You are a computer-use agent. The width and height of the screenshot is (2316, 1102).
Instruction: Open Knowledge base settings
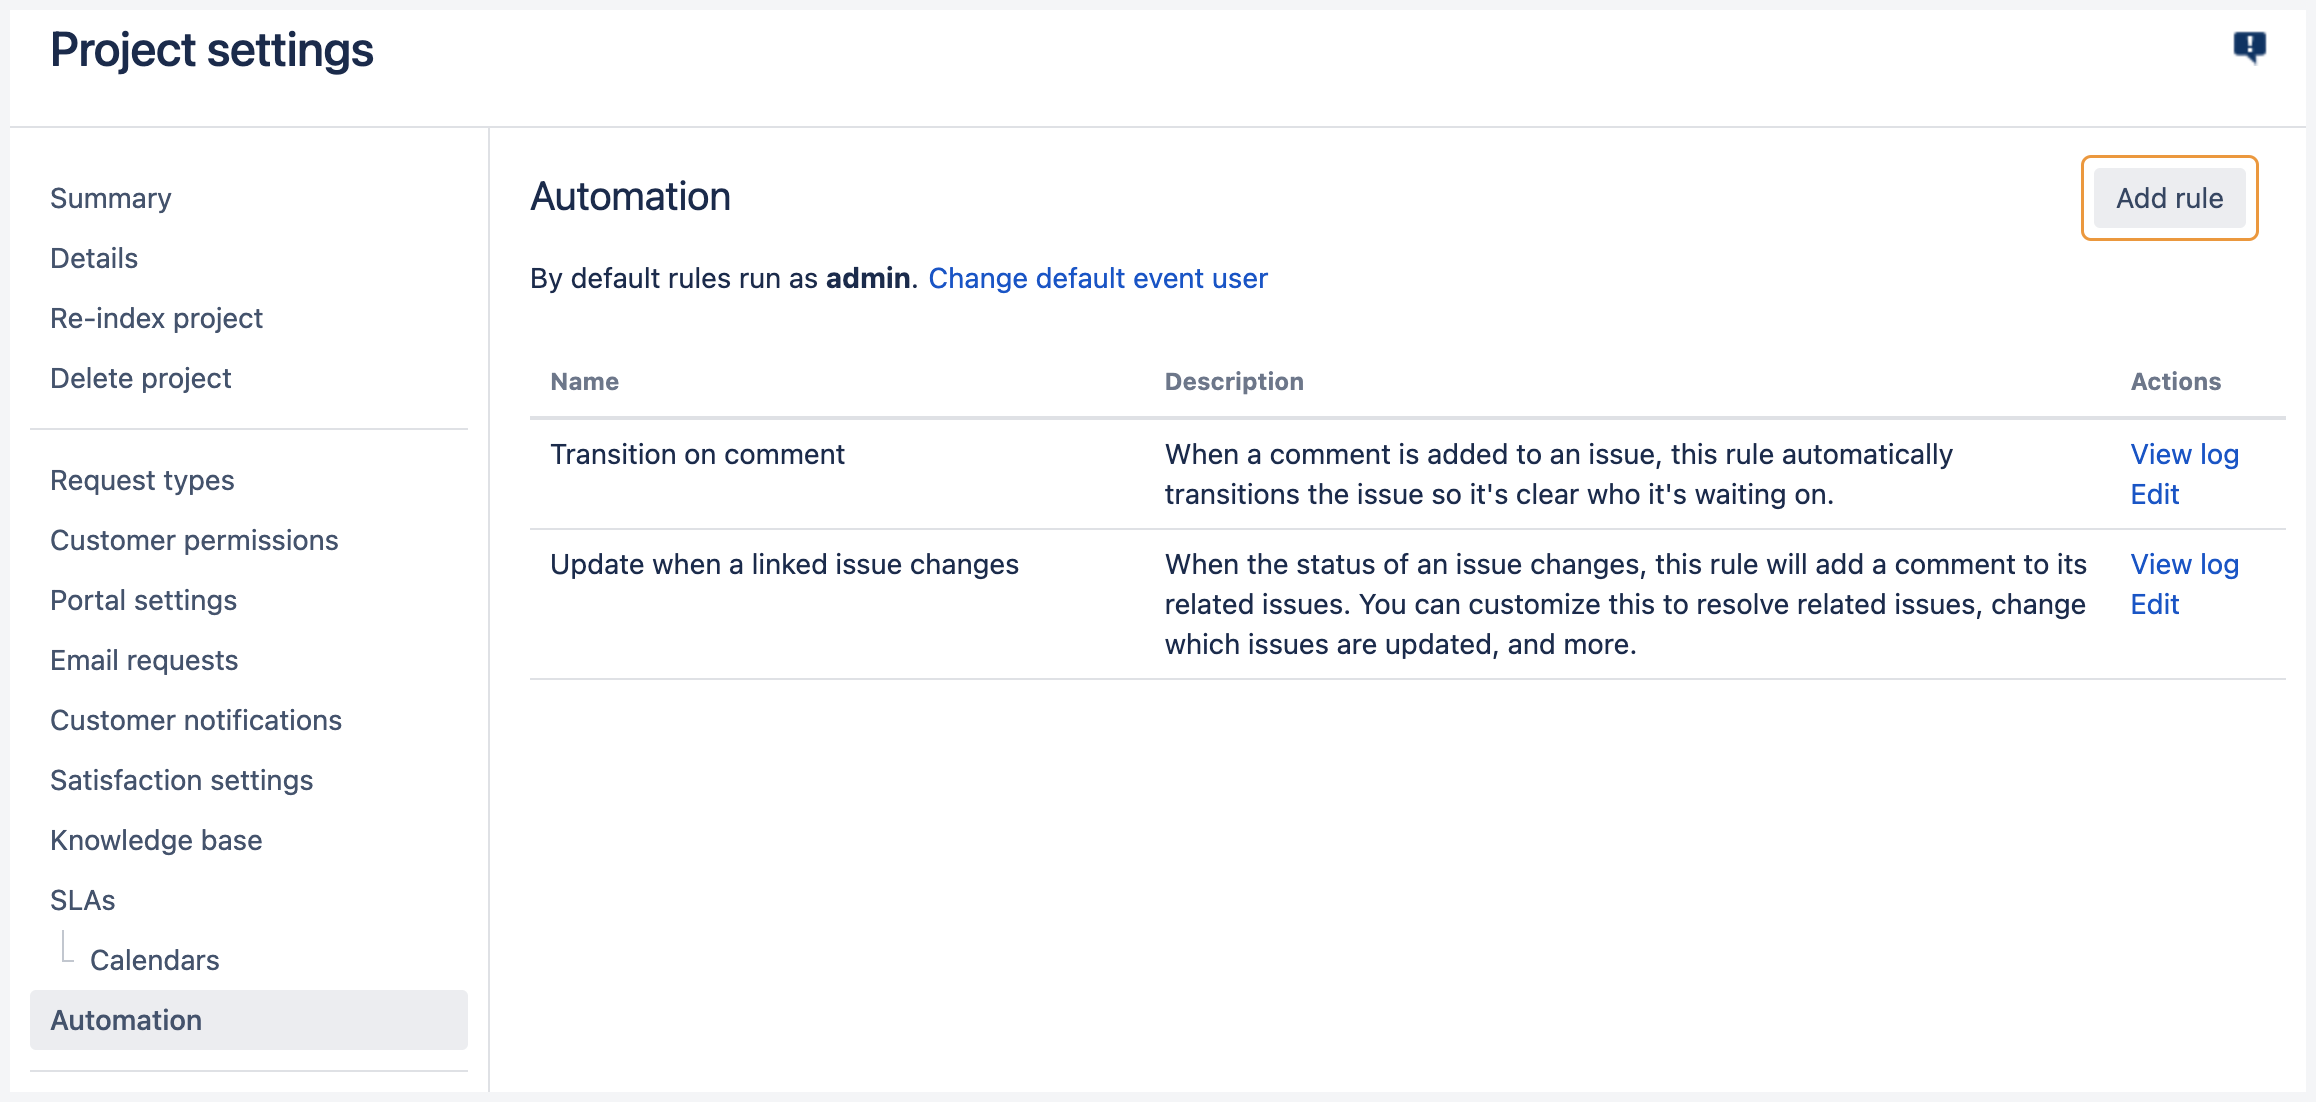pos(156,840)
